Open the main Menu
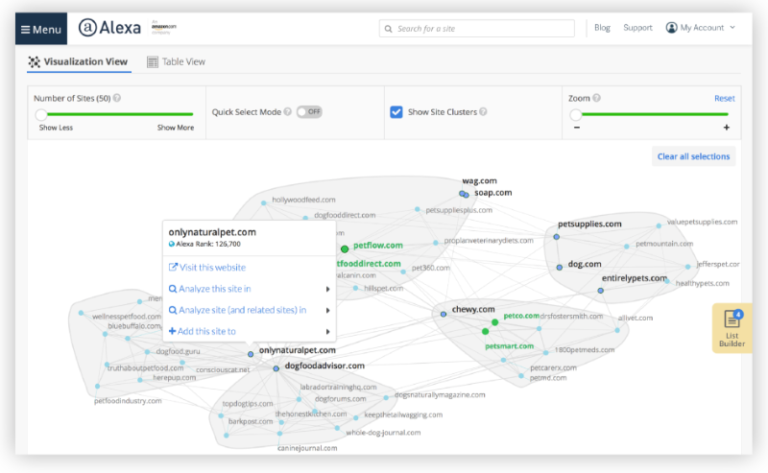The image size is (768, 473). coord(41,29)
